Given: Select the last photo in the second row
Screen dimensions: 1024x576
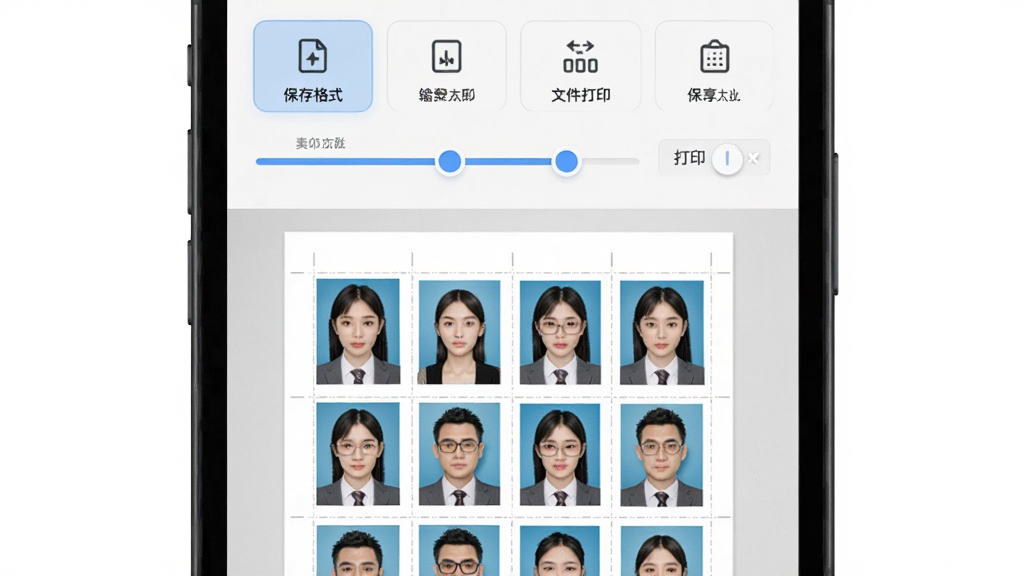Looking at the screenshot, I should coord(662,455).
